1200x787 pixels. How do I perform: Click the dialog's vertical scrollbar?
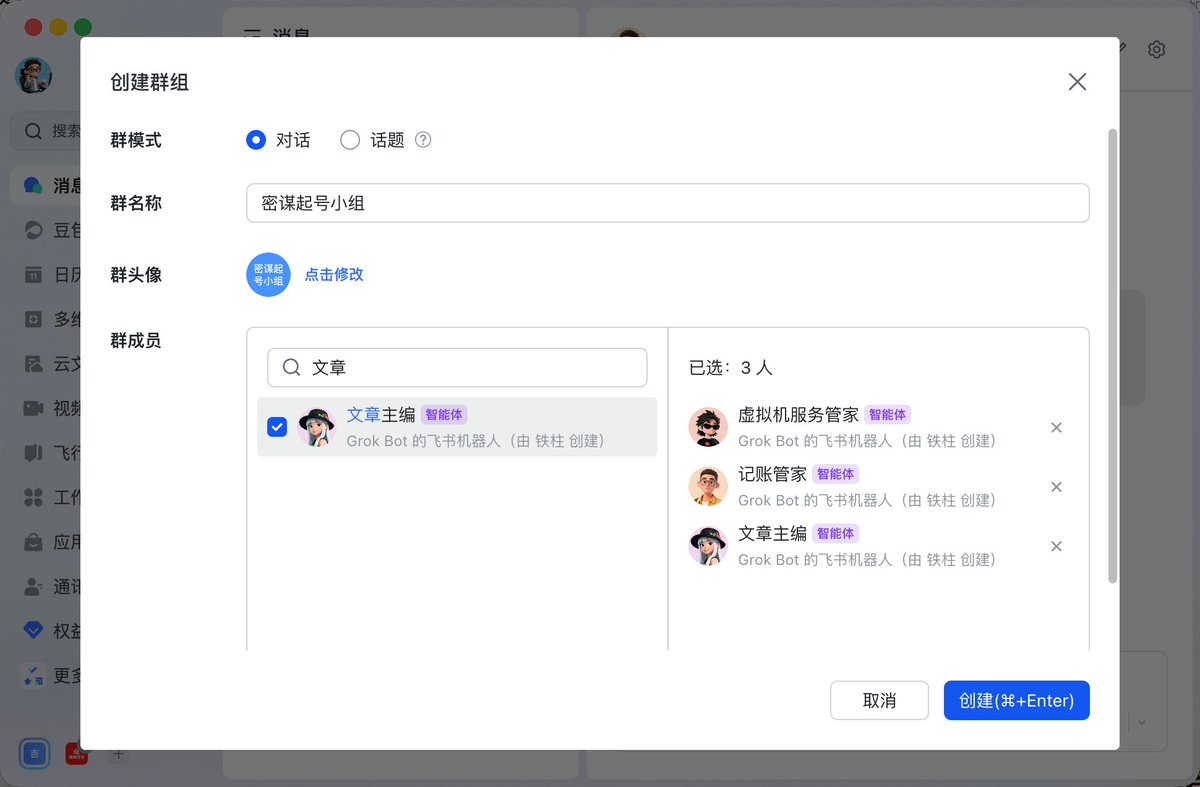[1113, 355]
